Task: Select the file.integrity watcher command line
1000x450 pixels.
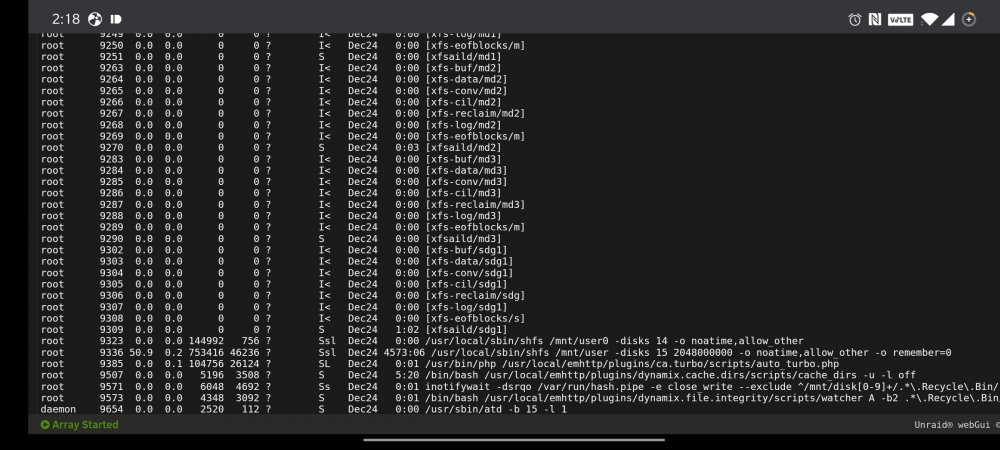Action: [712, 398]
